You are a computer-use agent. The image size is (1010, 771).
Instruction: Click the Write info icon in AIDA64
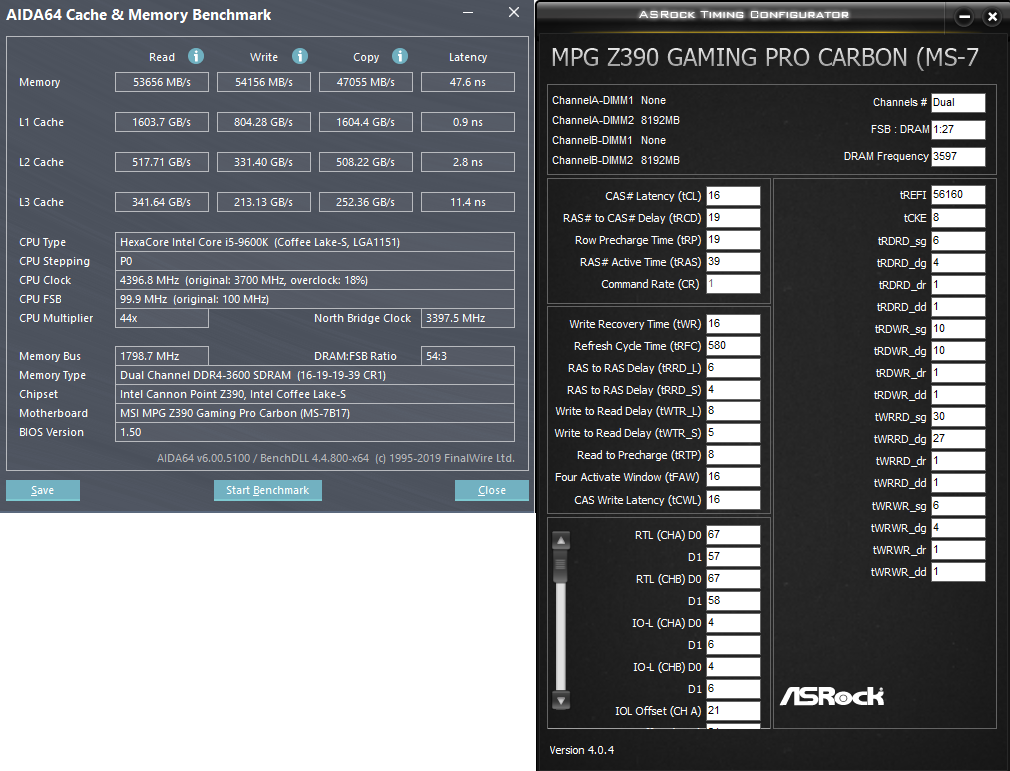[300, 56]
